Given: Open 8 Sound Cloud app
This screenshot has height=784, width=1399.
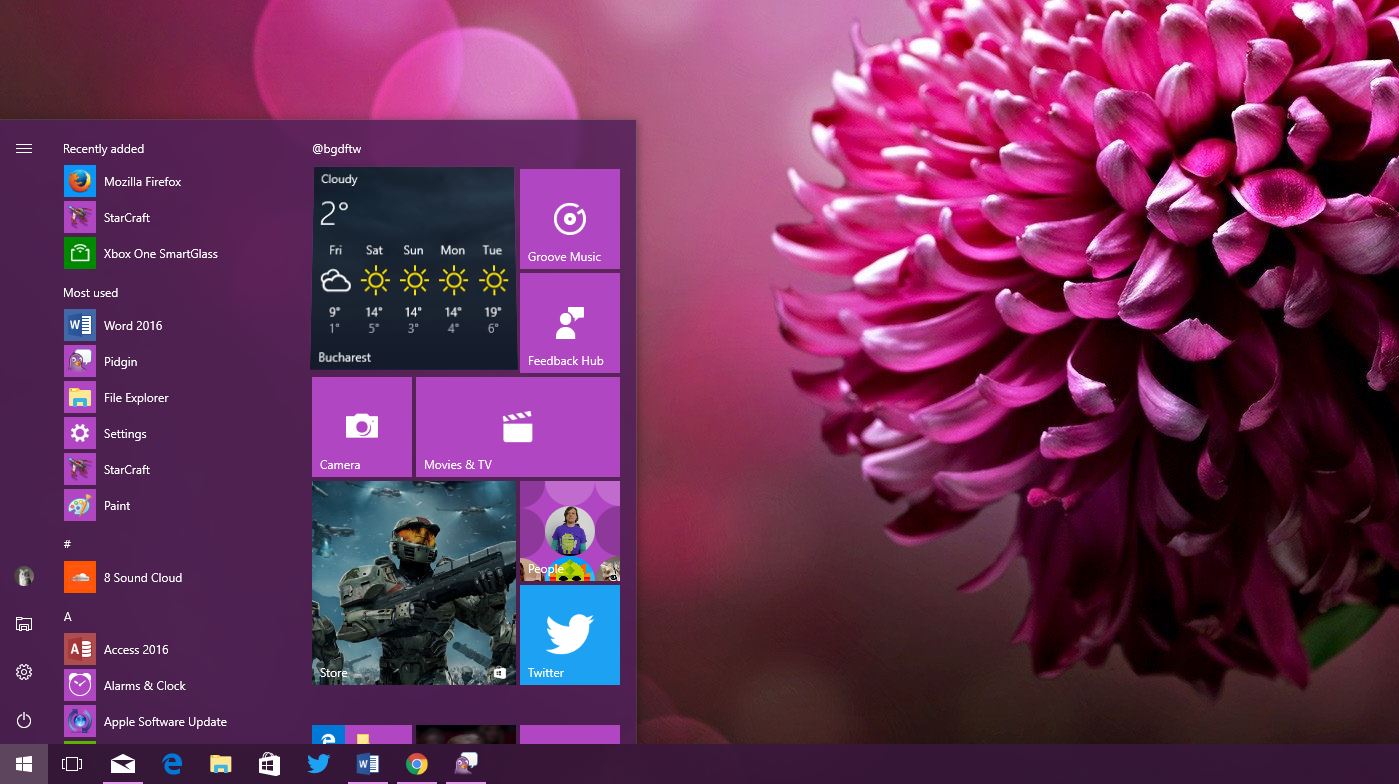Looking at the screenshot, I should [180, 578].
